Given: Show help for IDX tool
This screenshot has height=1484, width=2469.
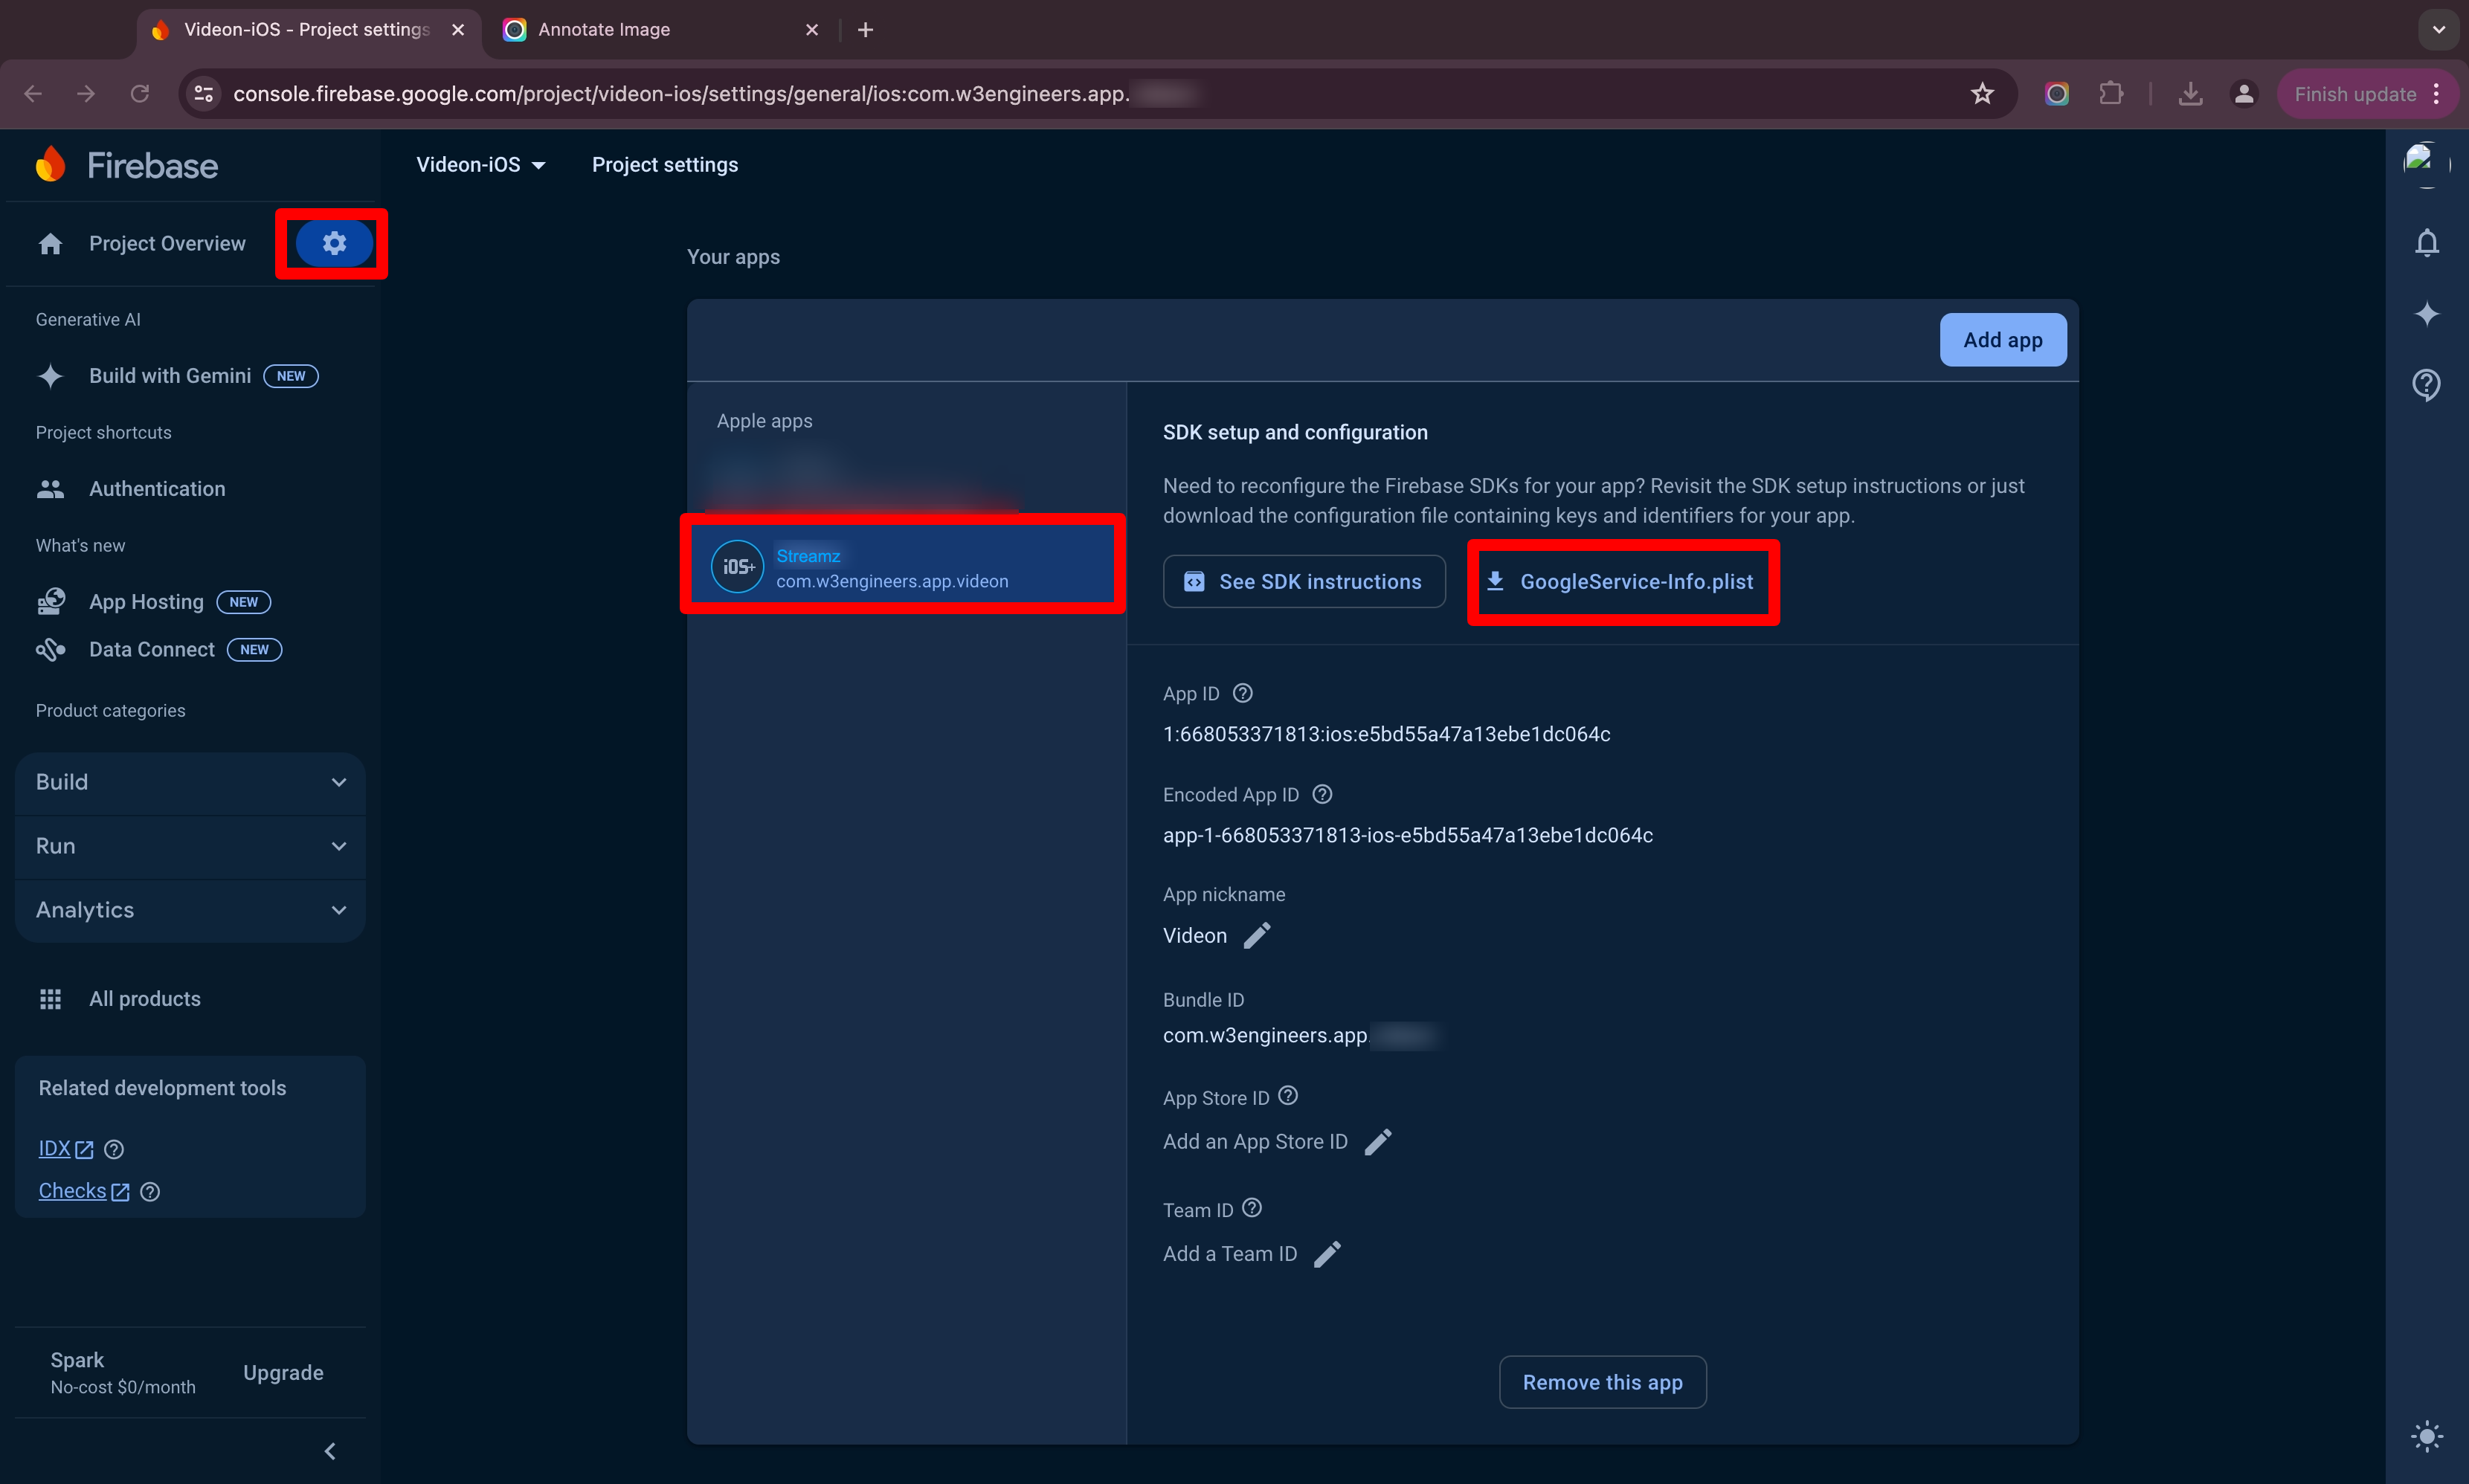Looking at the screenshot, I should pyautogui.click(x=114, y=1150).
